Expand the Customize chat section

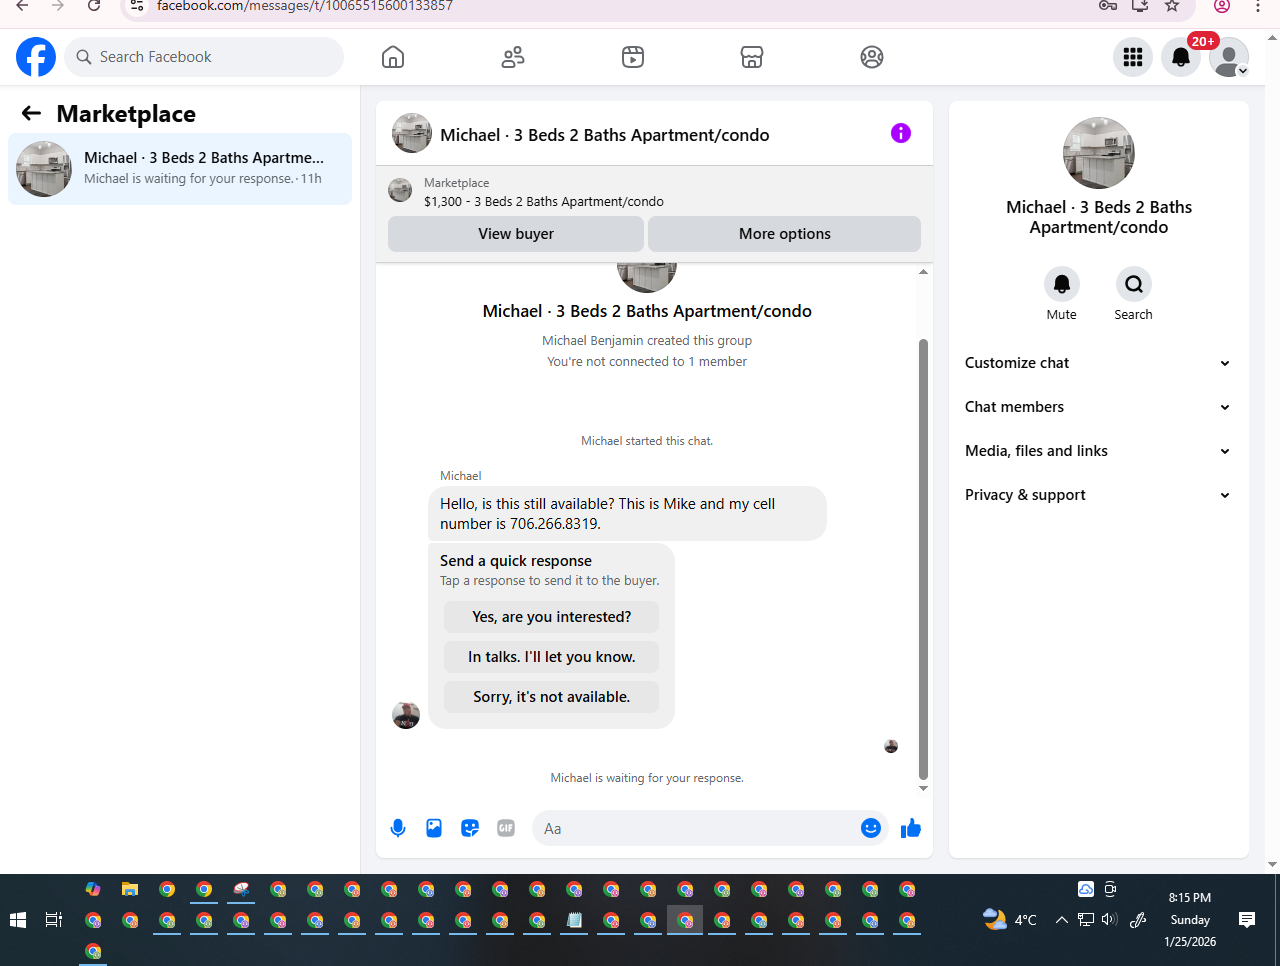[x=1098, y=363]
